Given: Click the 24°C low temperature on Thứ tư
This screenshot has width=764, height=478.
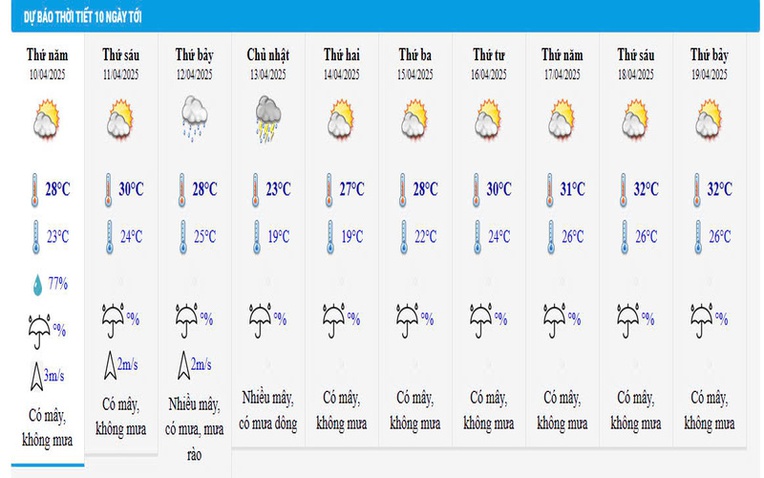Looking at the screenshot, I should tap(499, 237).
